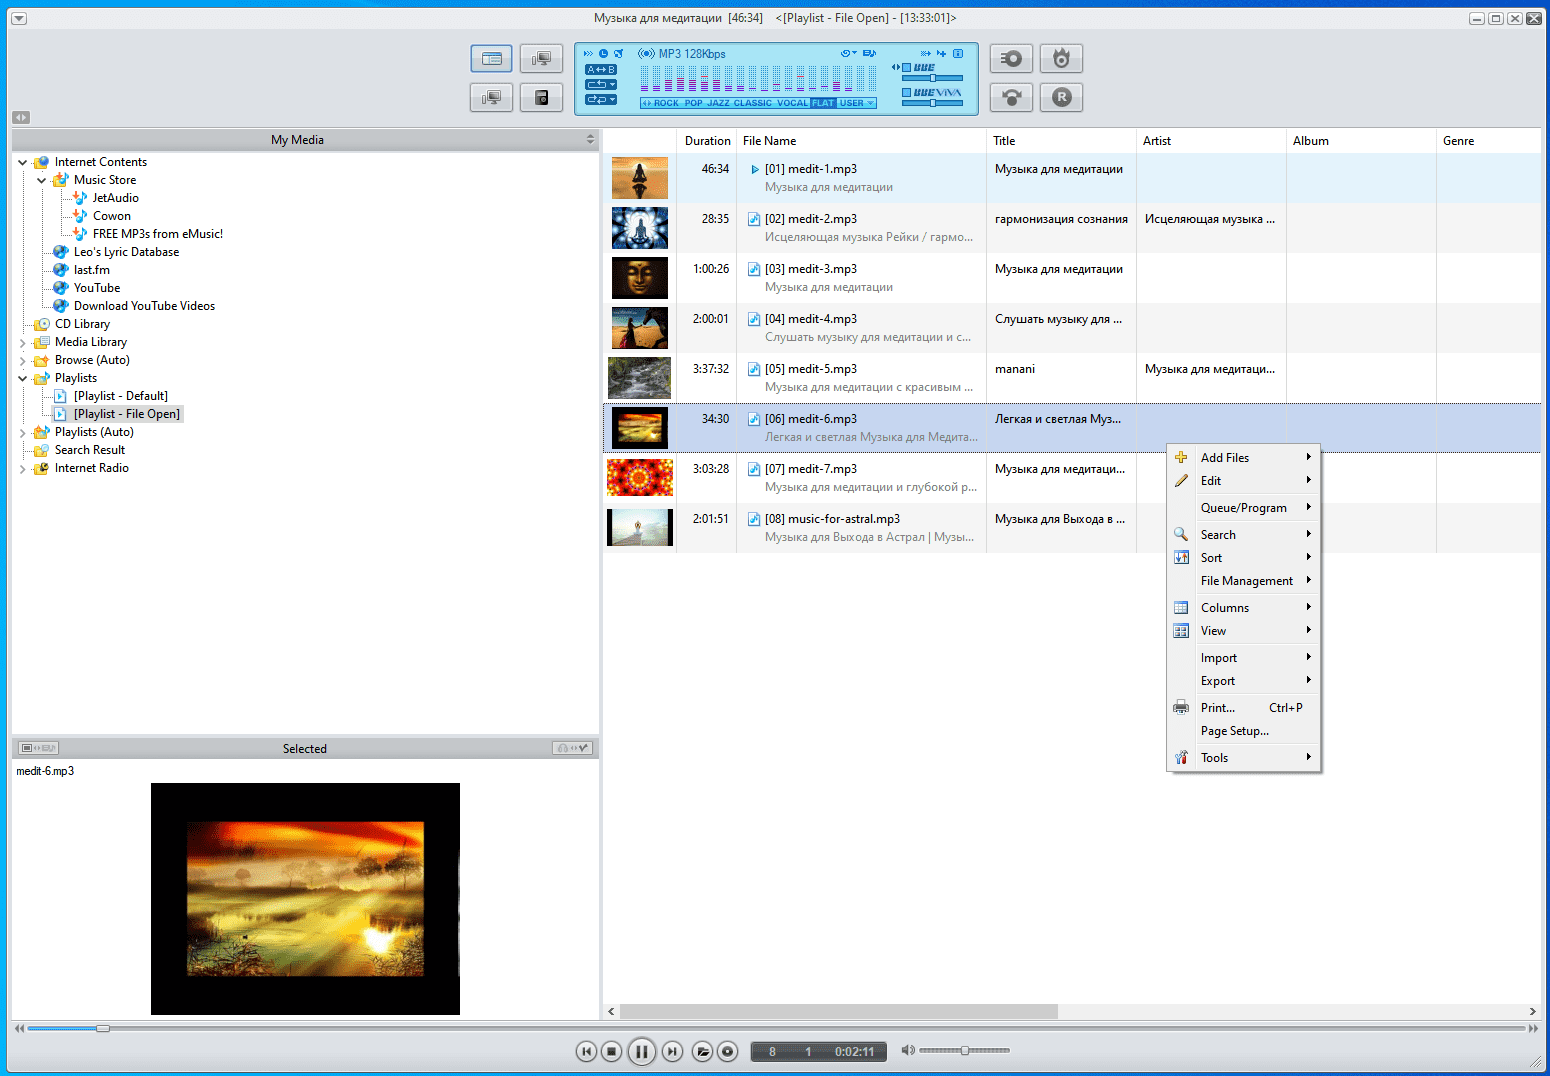The image size is (1550, 1076).
Task: Open the My Media header dropdown arrows
Action: (x=590, y=140)
